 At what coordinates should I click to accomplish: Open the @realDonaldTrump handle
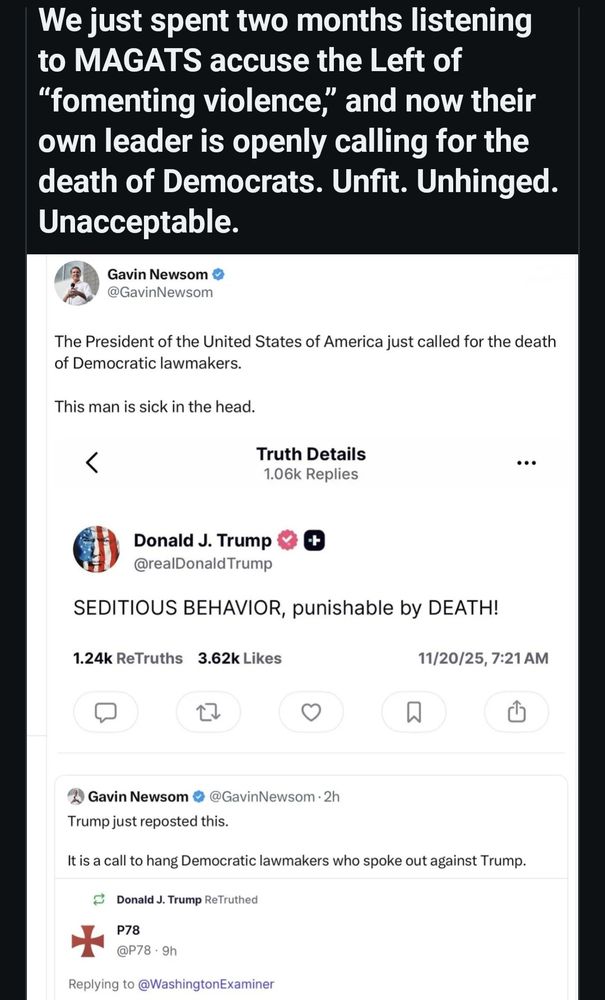pos(203,563)
